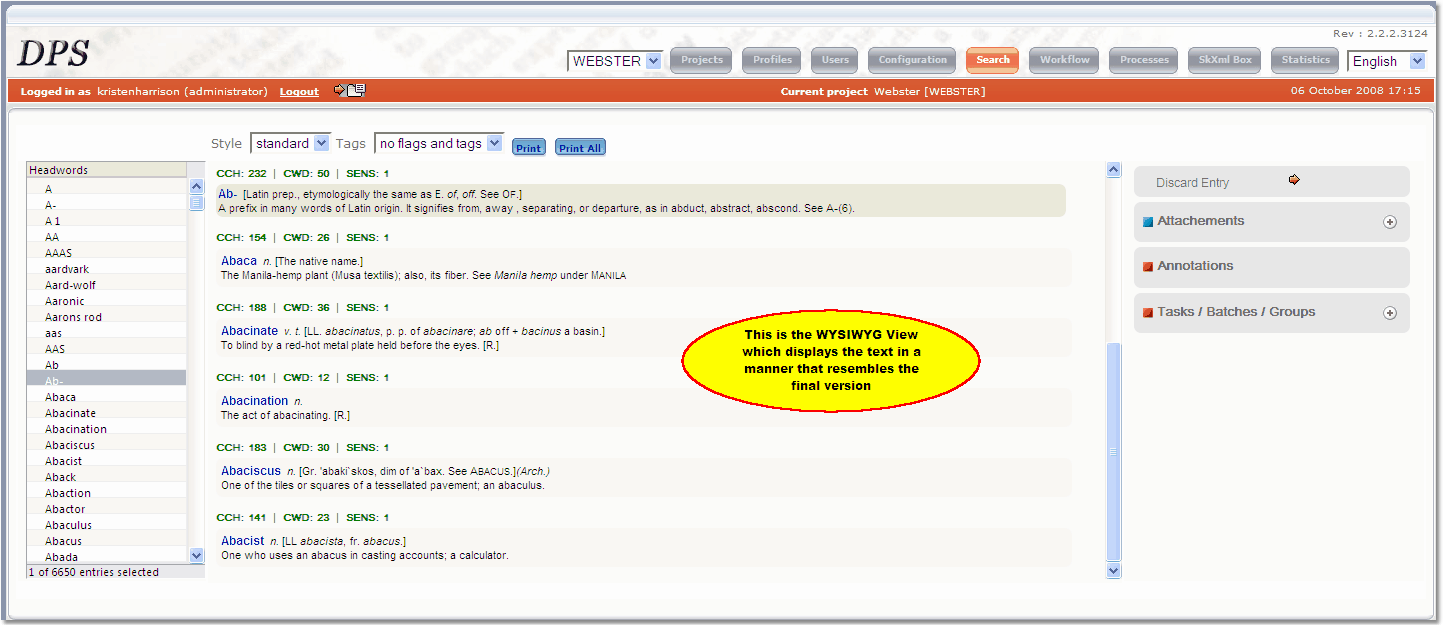Click the orange arrow beside Discard Entry

(1294, 180)
